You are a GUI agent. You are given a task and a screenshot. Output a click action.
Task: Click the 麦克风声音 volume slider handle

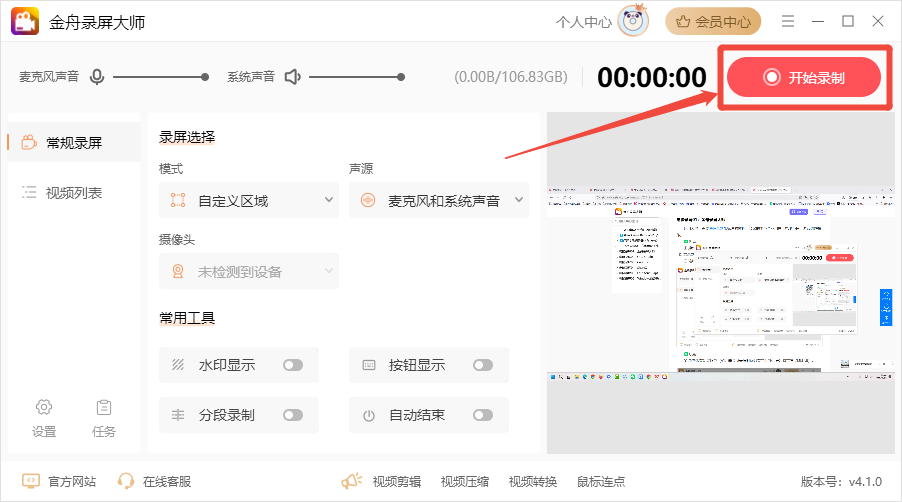point(205,76)
